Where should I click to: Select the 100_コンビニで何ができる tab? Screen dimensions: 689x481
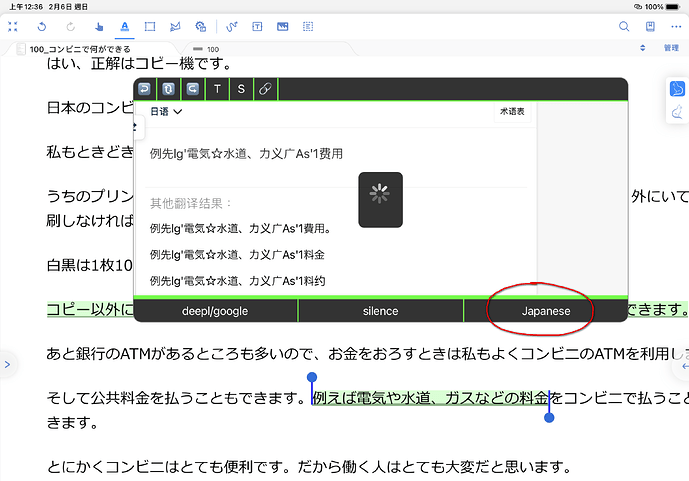tap(80, 49)
